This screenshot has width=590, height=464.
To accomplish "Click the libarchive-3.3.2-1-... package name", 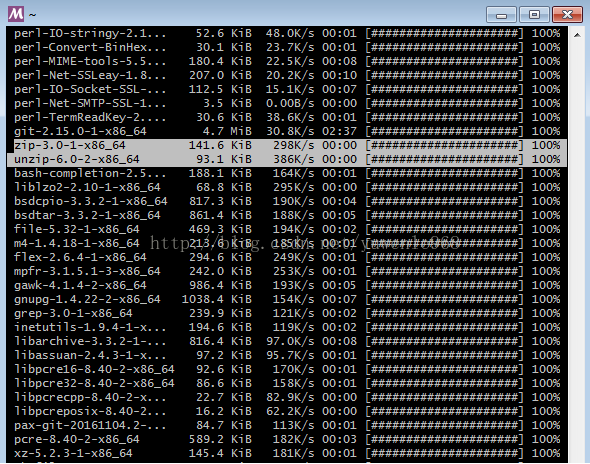I will [x=90, y=341].
